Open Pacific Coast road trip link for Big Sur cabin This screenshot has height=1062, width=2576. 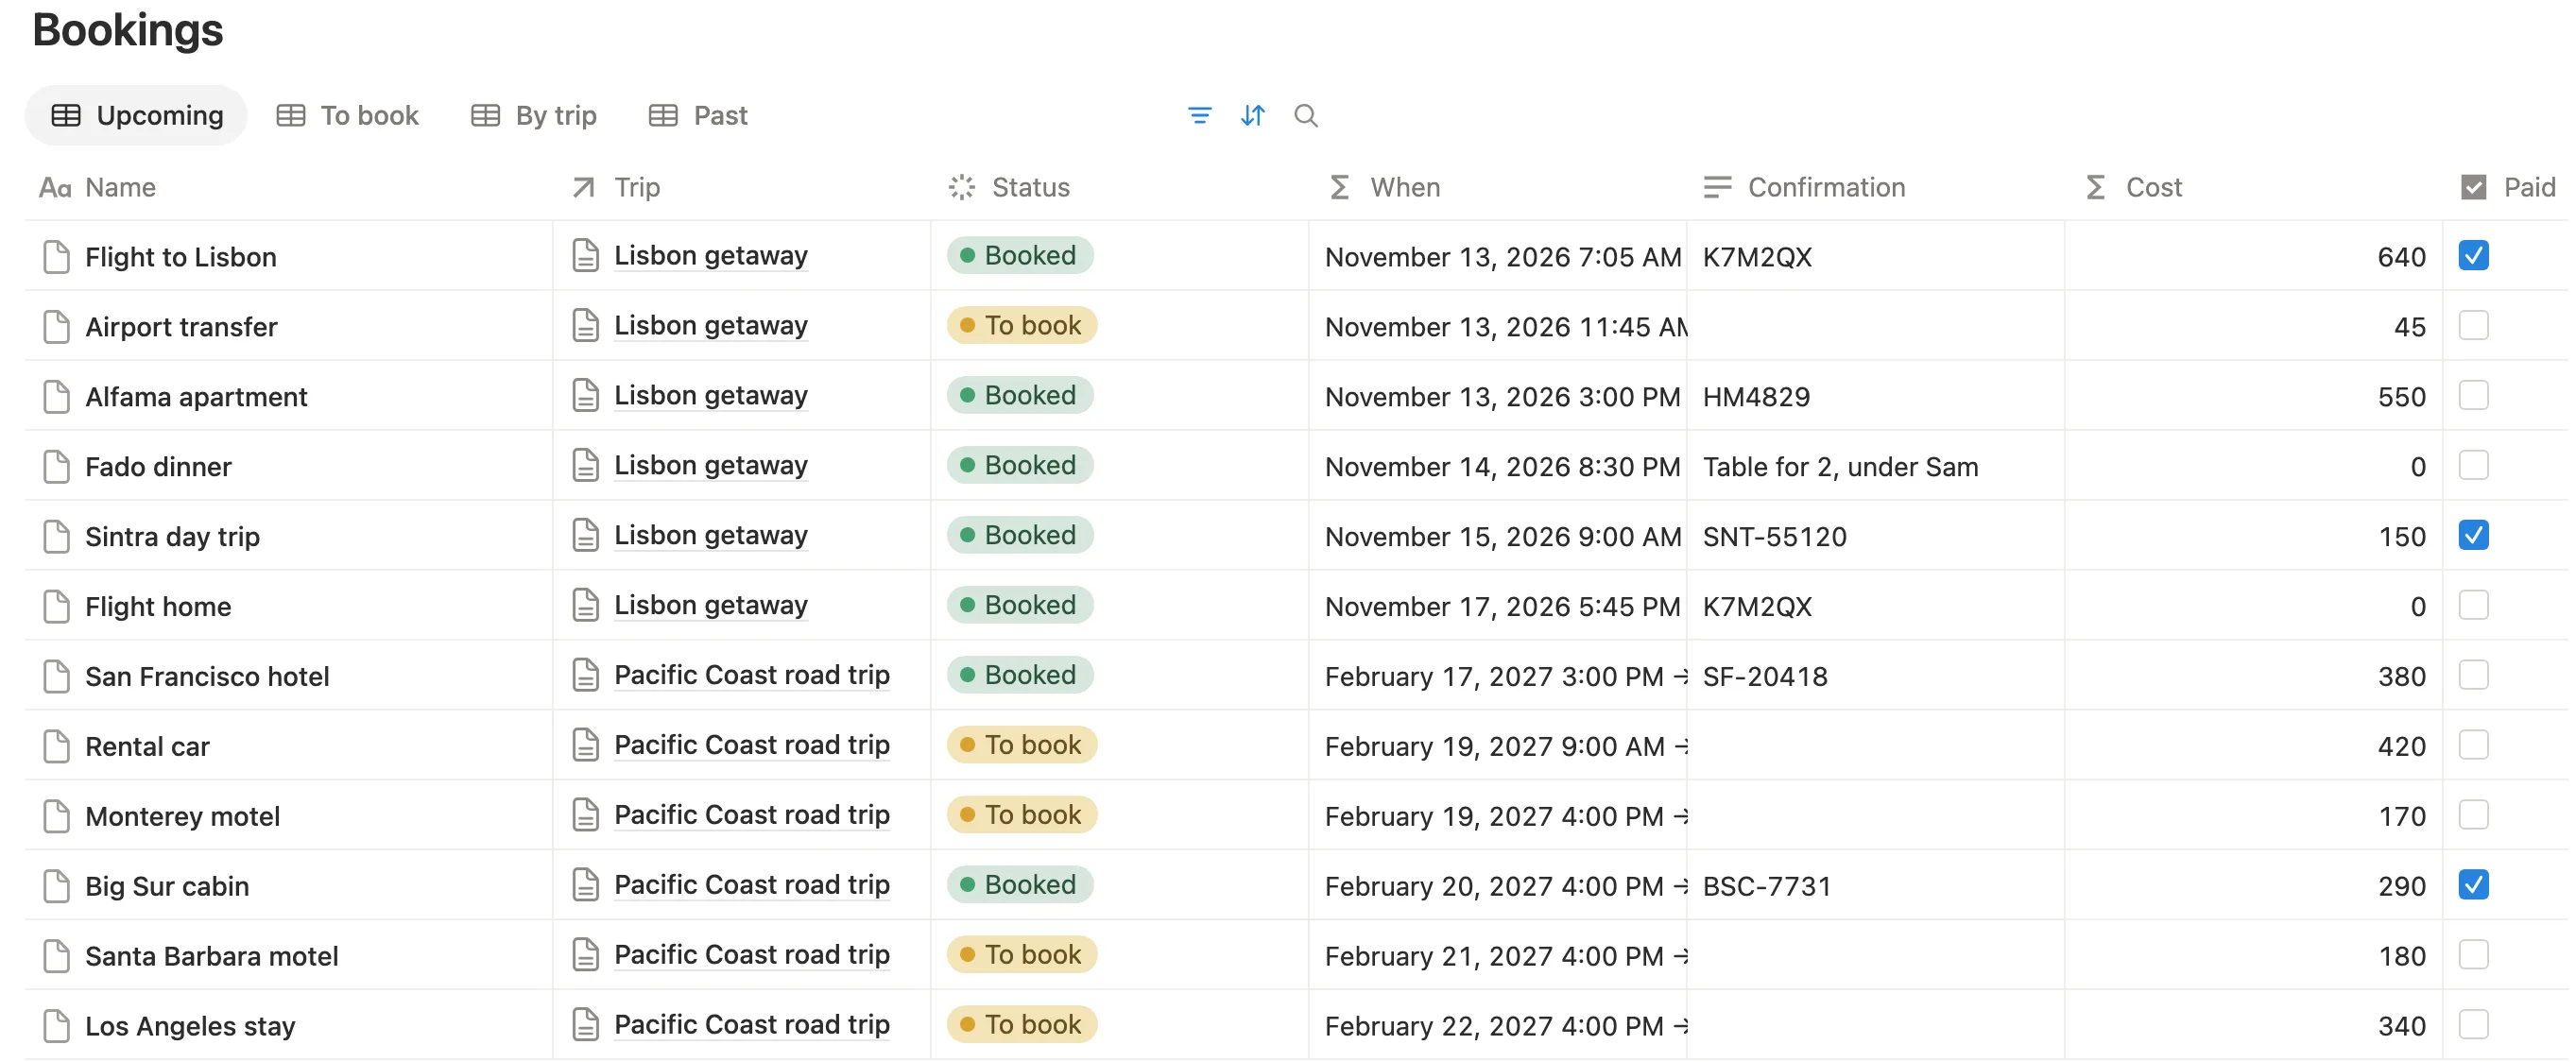tap(752, 885)
